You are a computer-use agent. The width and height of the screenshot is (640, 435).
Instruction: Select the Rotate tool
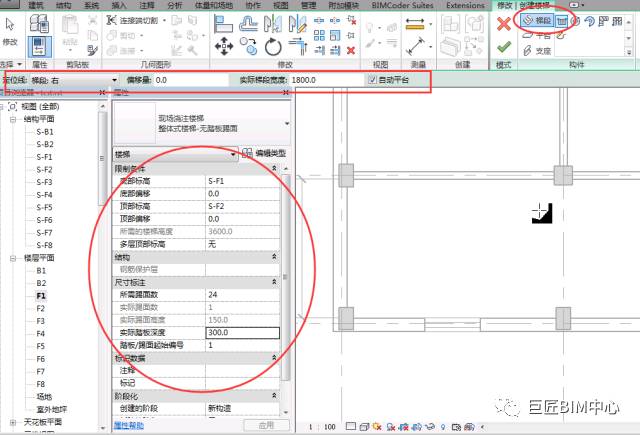coord(273,47)
